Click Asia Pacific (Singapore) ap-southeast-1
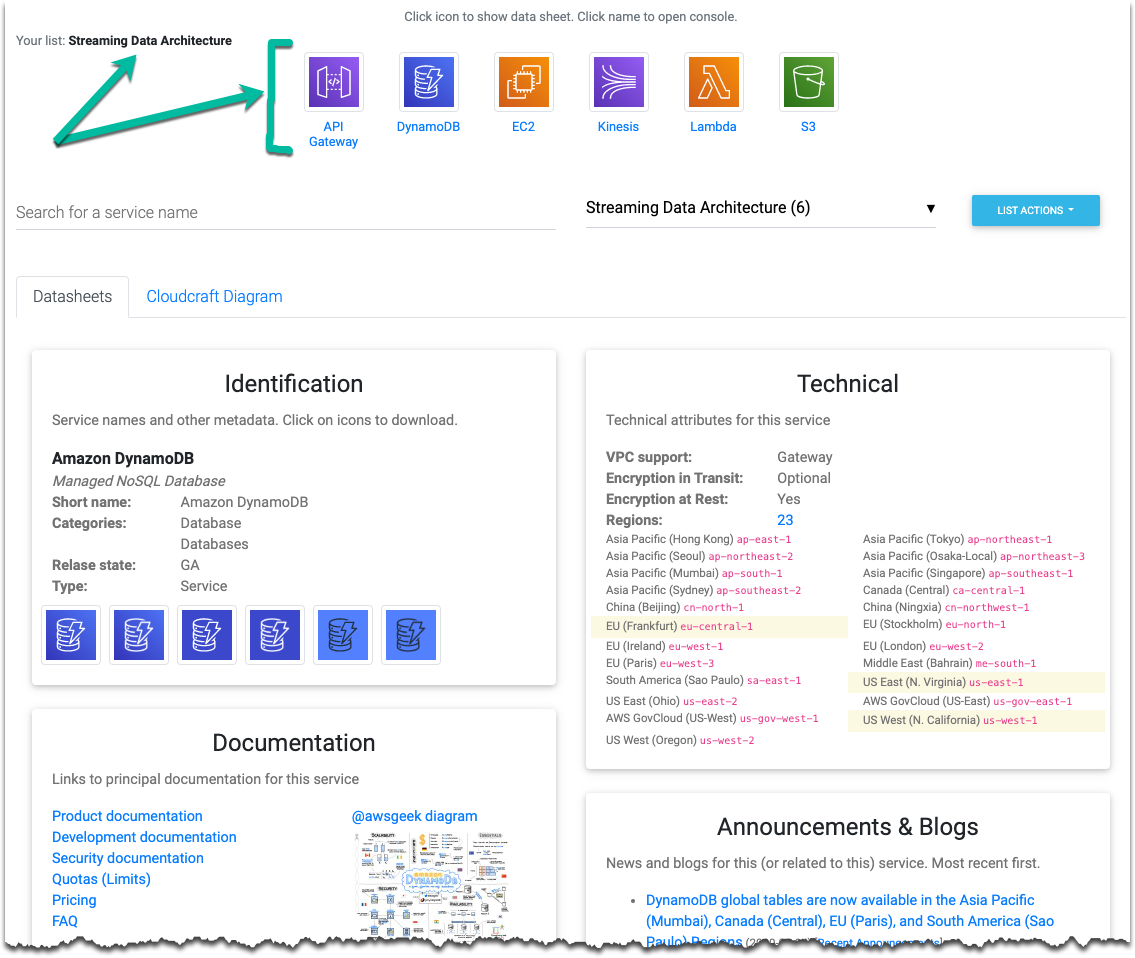This screenshot has height=958, width=1135. pos(968,573)
